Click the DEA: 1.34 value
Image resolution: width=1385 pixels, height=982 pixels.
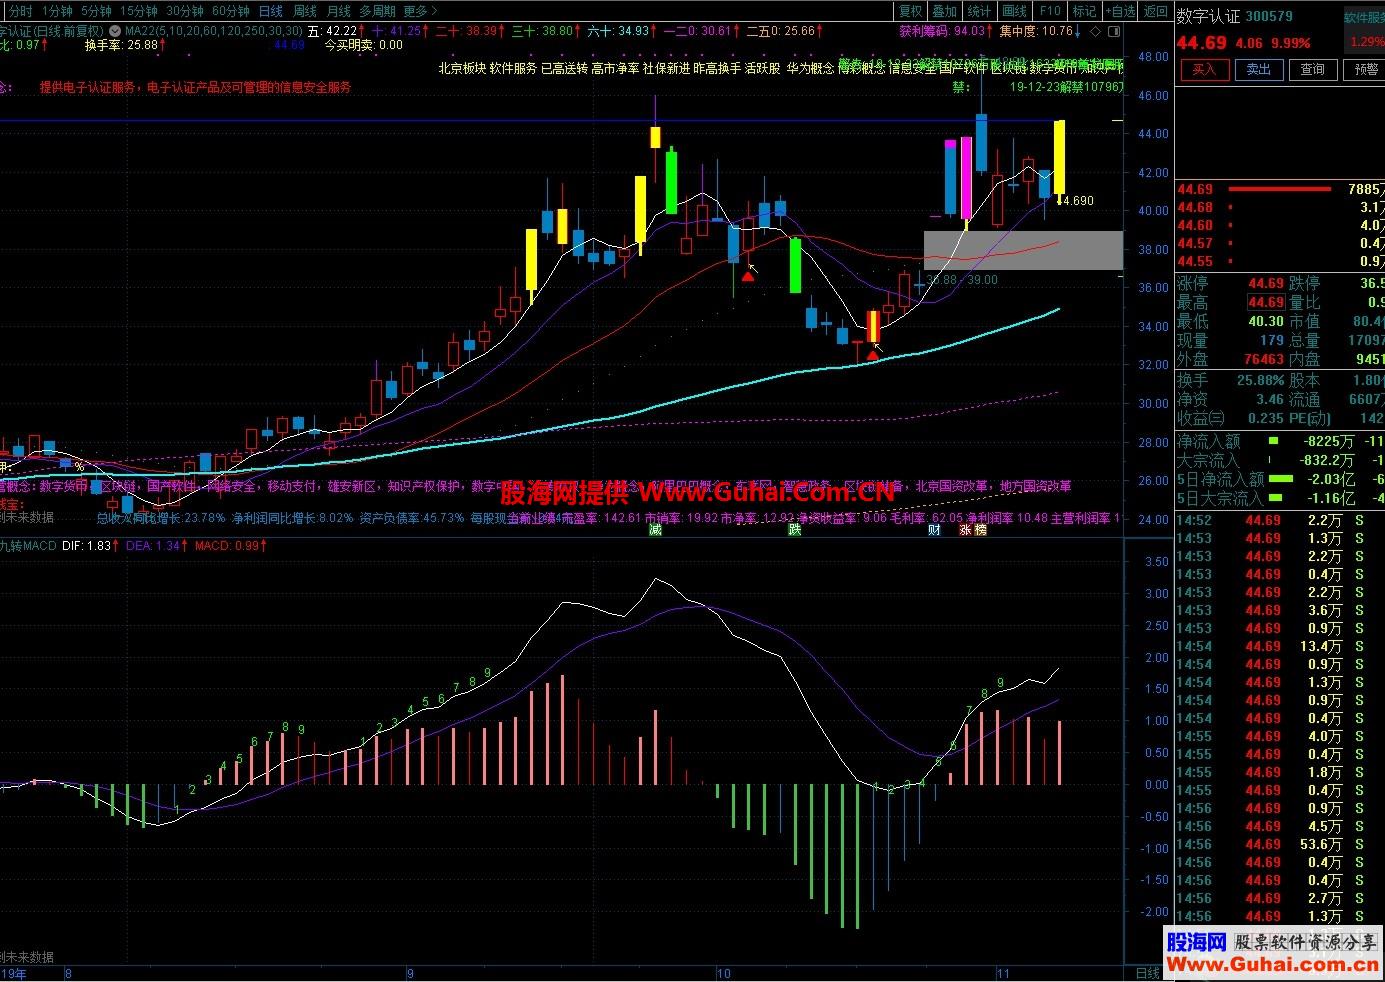[154, 546]
